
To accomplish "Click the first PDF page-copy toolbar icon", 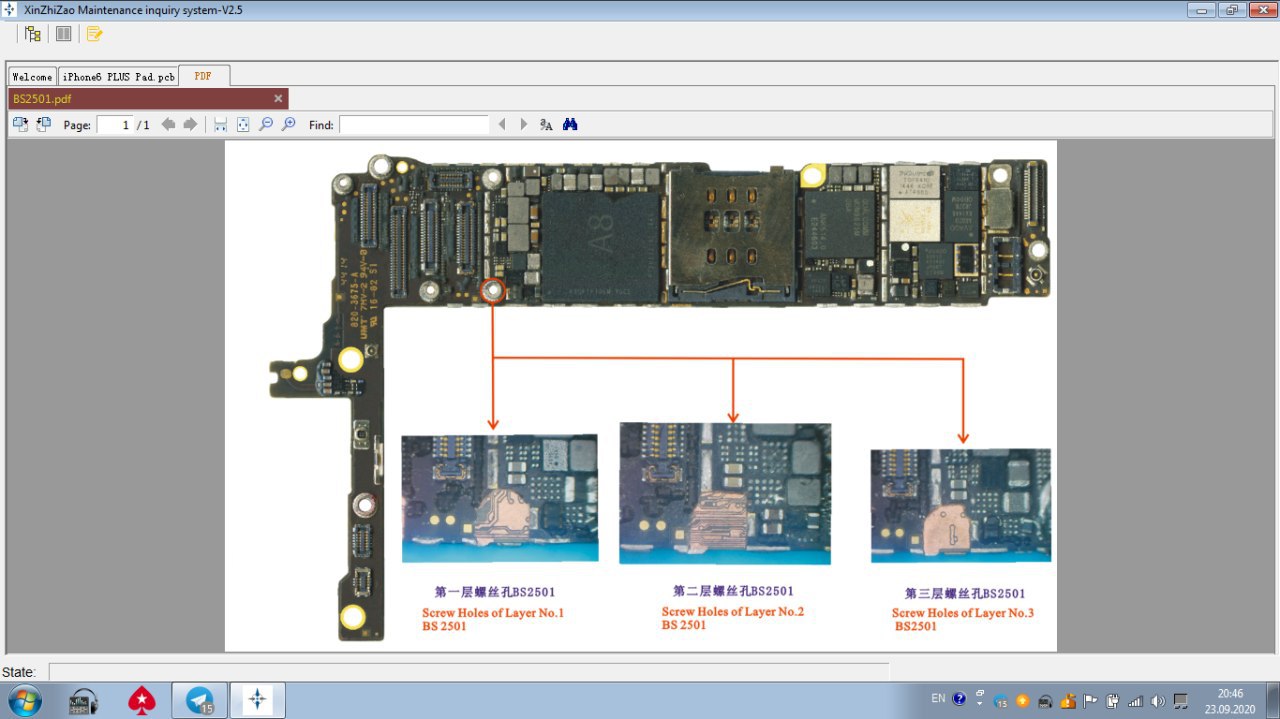I will click(x=20, y=124).
